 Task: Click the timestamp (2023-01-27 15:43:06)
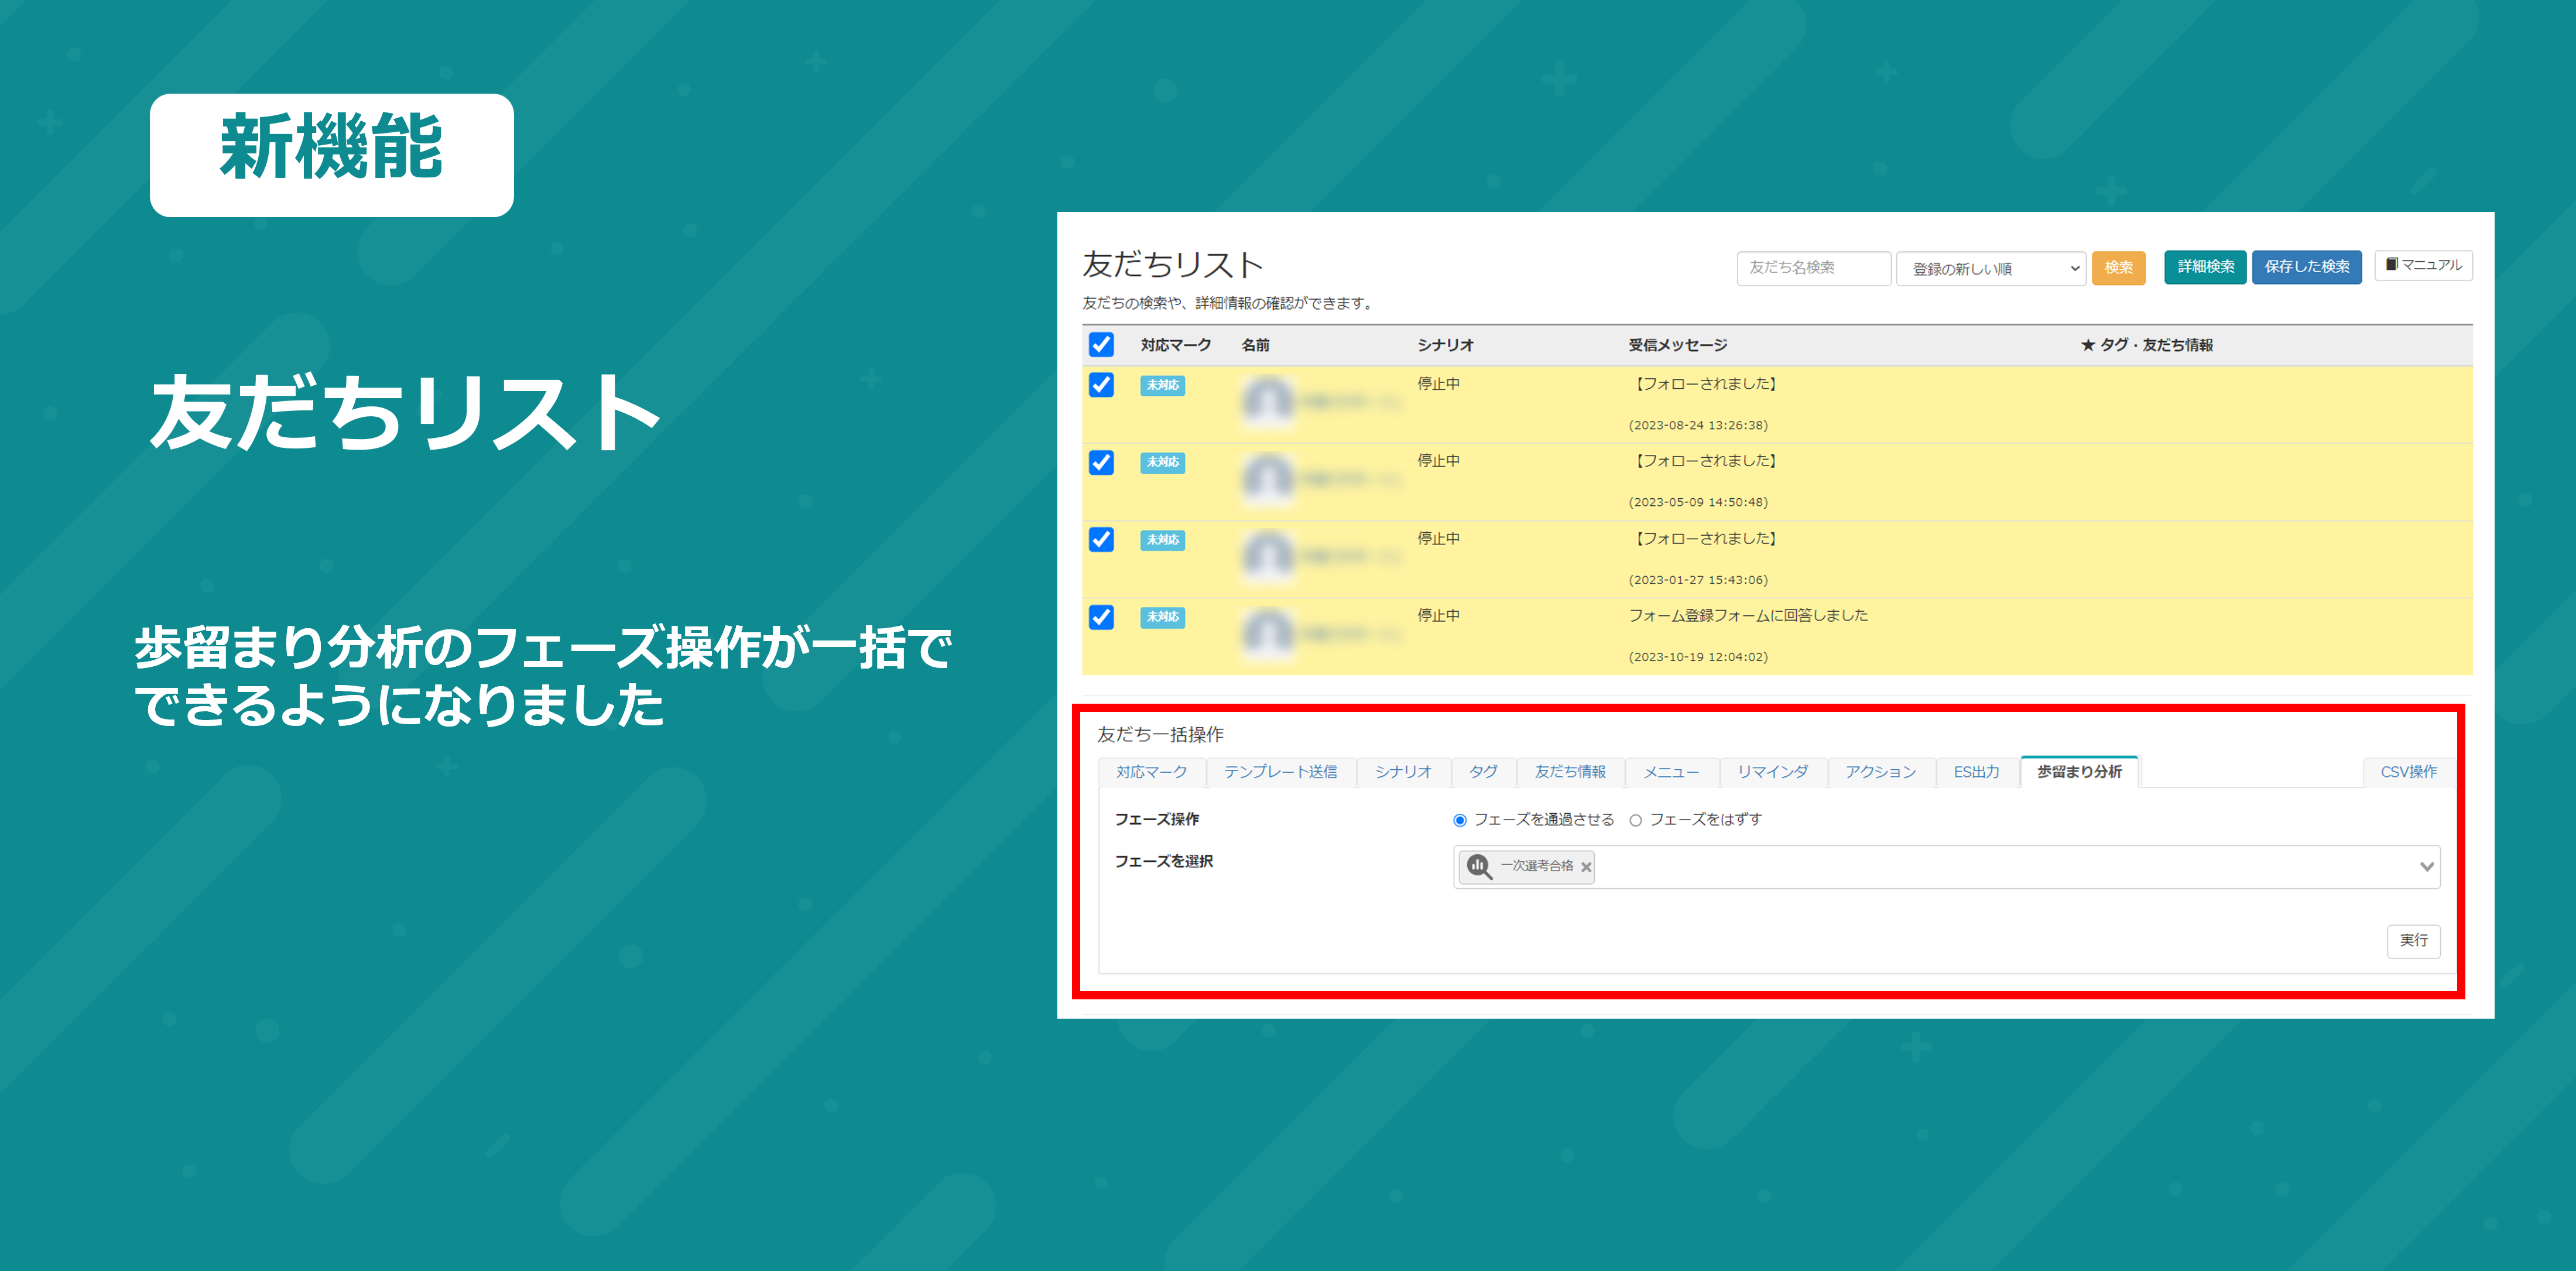[x=1698, y=580]
